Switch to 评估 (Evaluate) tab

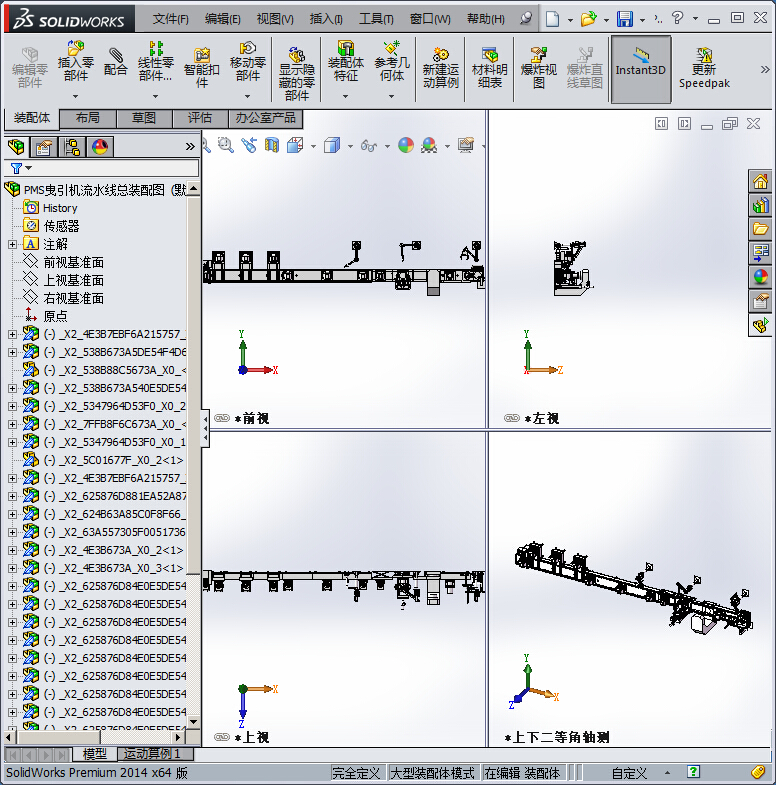[x=200, y=118]
